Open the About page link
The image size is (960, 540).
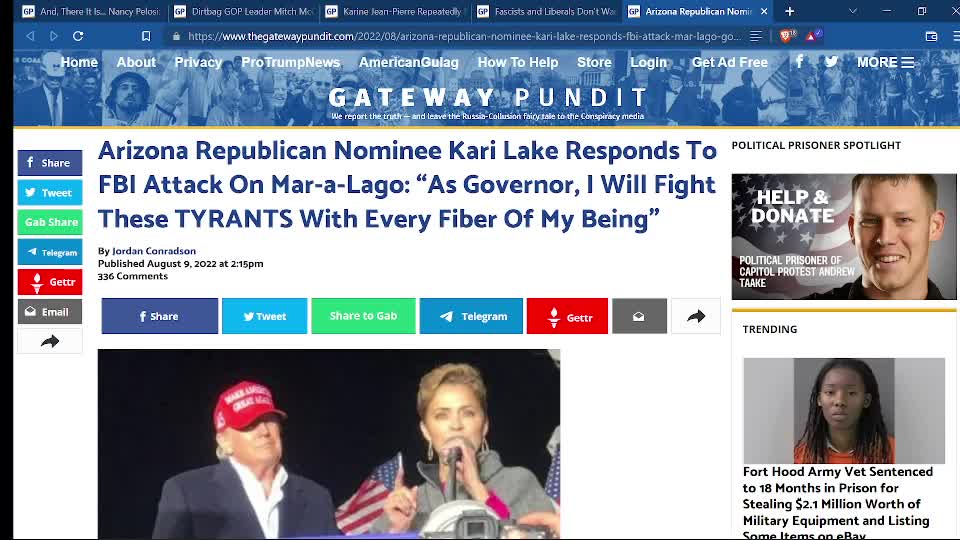[136, 62]
